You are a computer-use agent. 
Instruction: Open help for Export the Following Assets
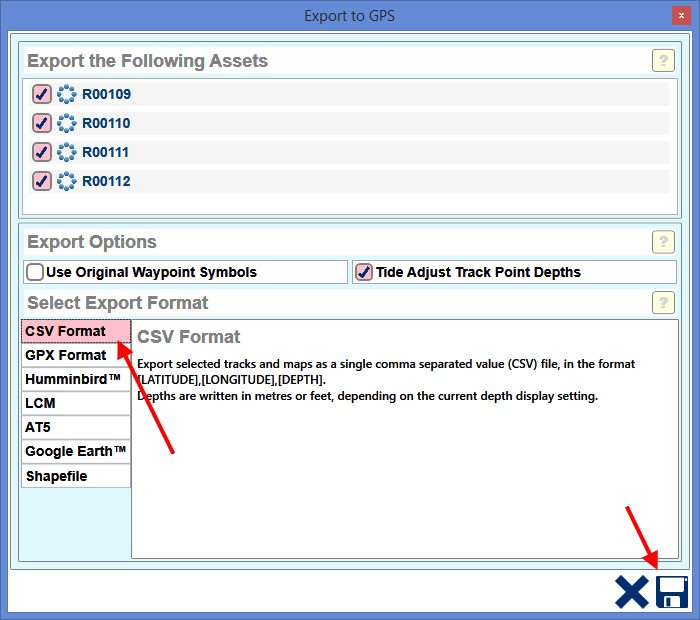[663, 60]
